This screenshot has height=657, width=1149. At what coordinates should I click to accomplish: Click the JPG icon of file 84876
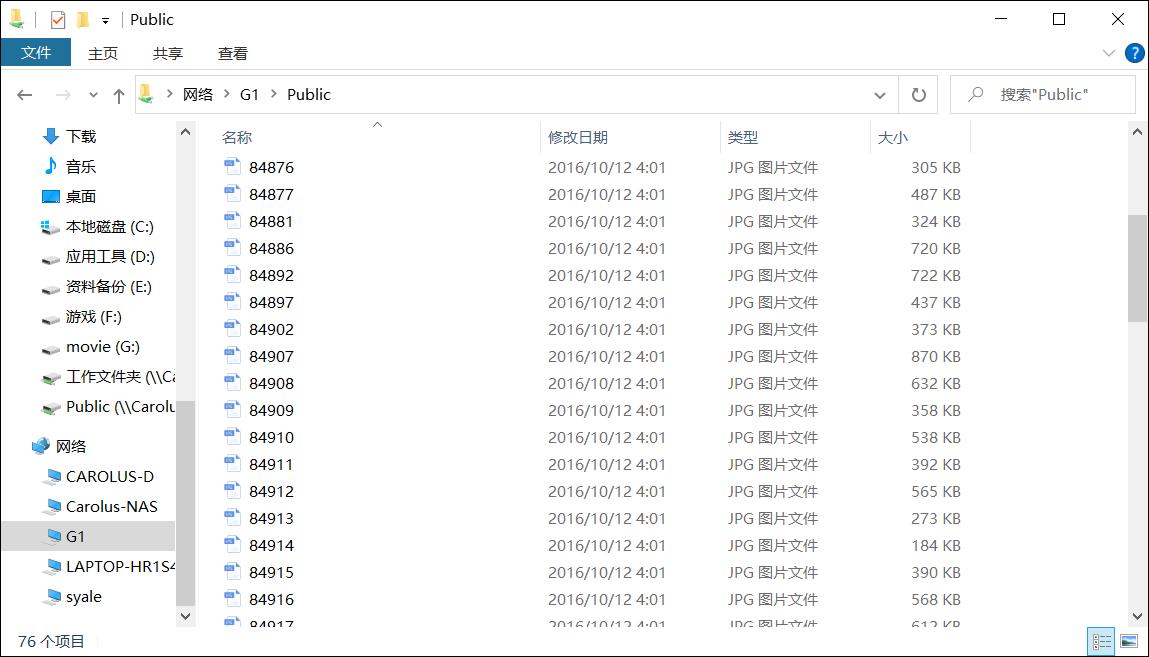point(232,166)
